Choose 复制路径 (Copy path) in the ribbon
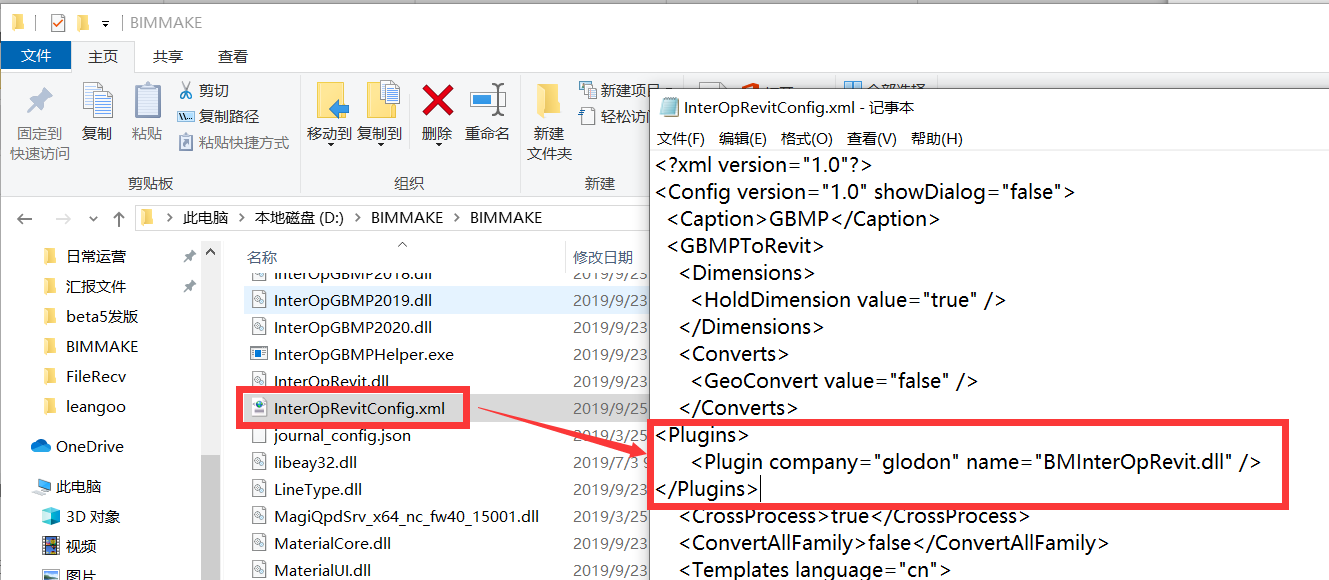This screenshot has width=1329, height=580. 218,116
